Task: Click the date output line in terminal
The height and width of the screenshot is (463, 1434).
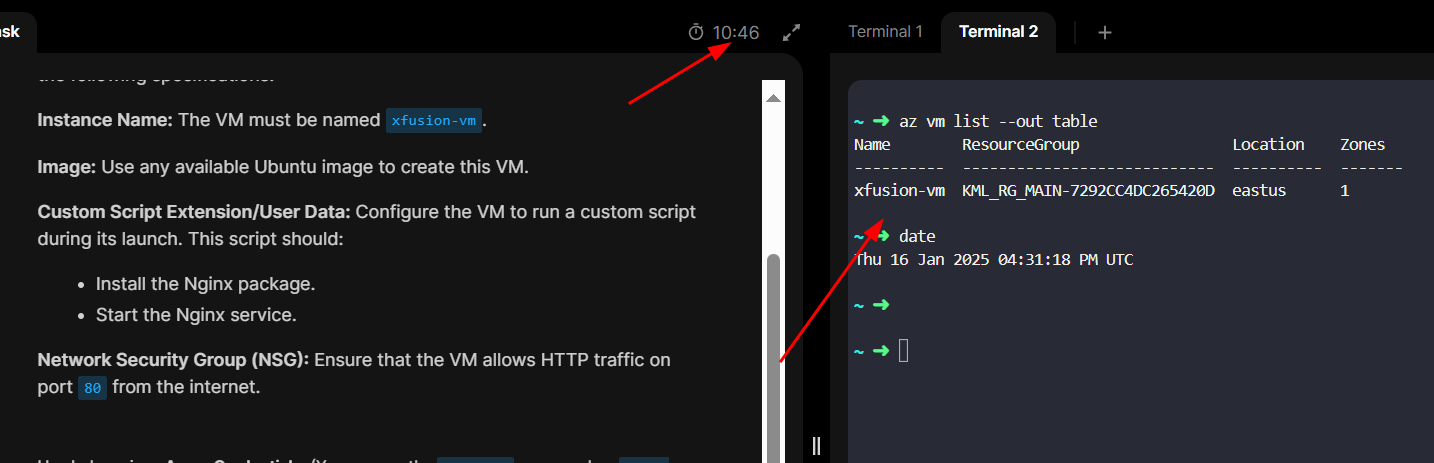Action: point(993,260)
